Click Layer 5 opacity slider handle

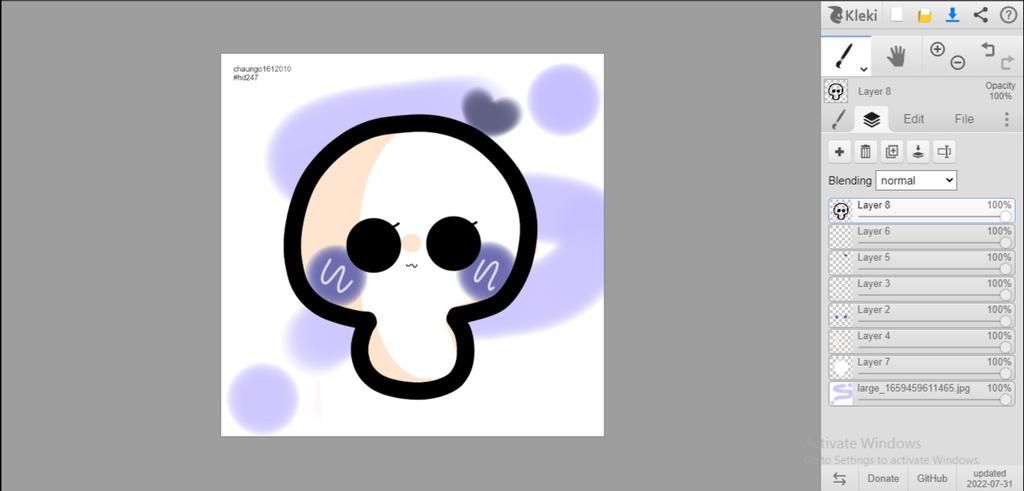pyautogui.click(x=1006, y=269)
